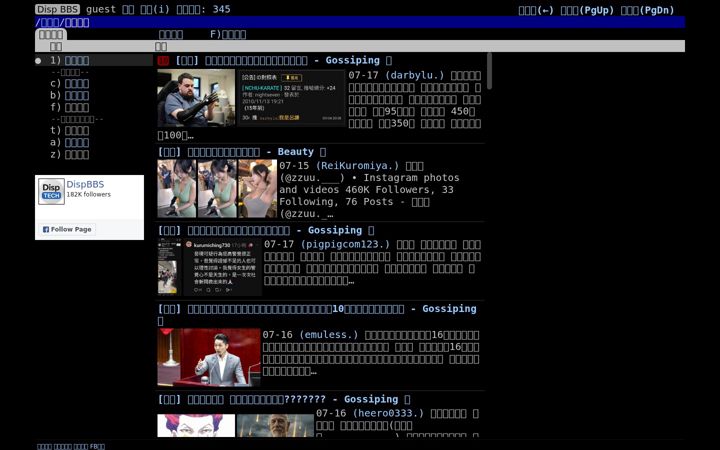The height and width of the screenshot is (450, 720).
Task: Open the thumbnail of man with prosthetic arm
Action: pyautogui.click(x=196, y=97)
